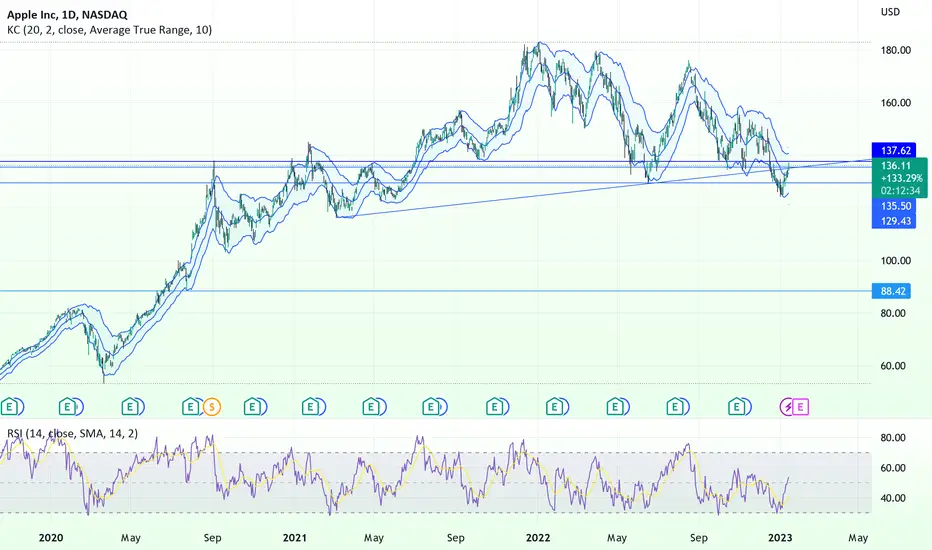The image size is (932, 550).
Task: Open the late April 2022 earnings marker
Action: pyautogui.click(x=615, y=407)
